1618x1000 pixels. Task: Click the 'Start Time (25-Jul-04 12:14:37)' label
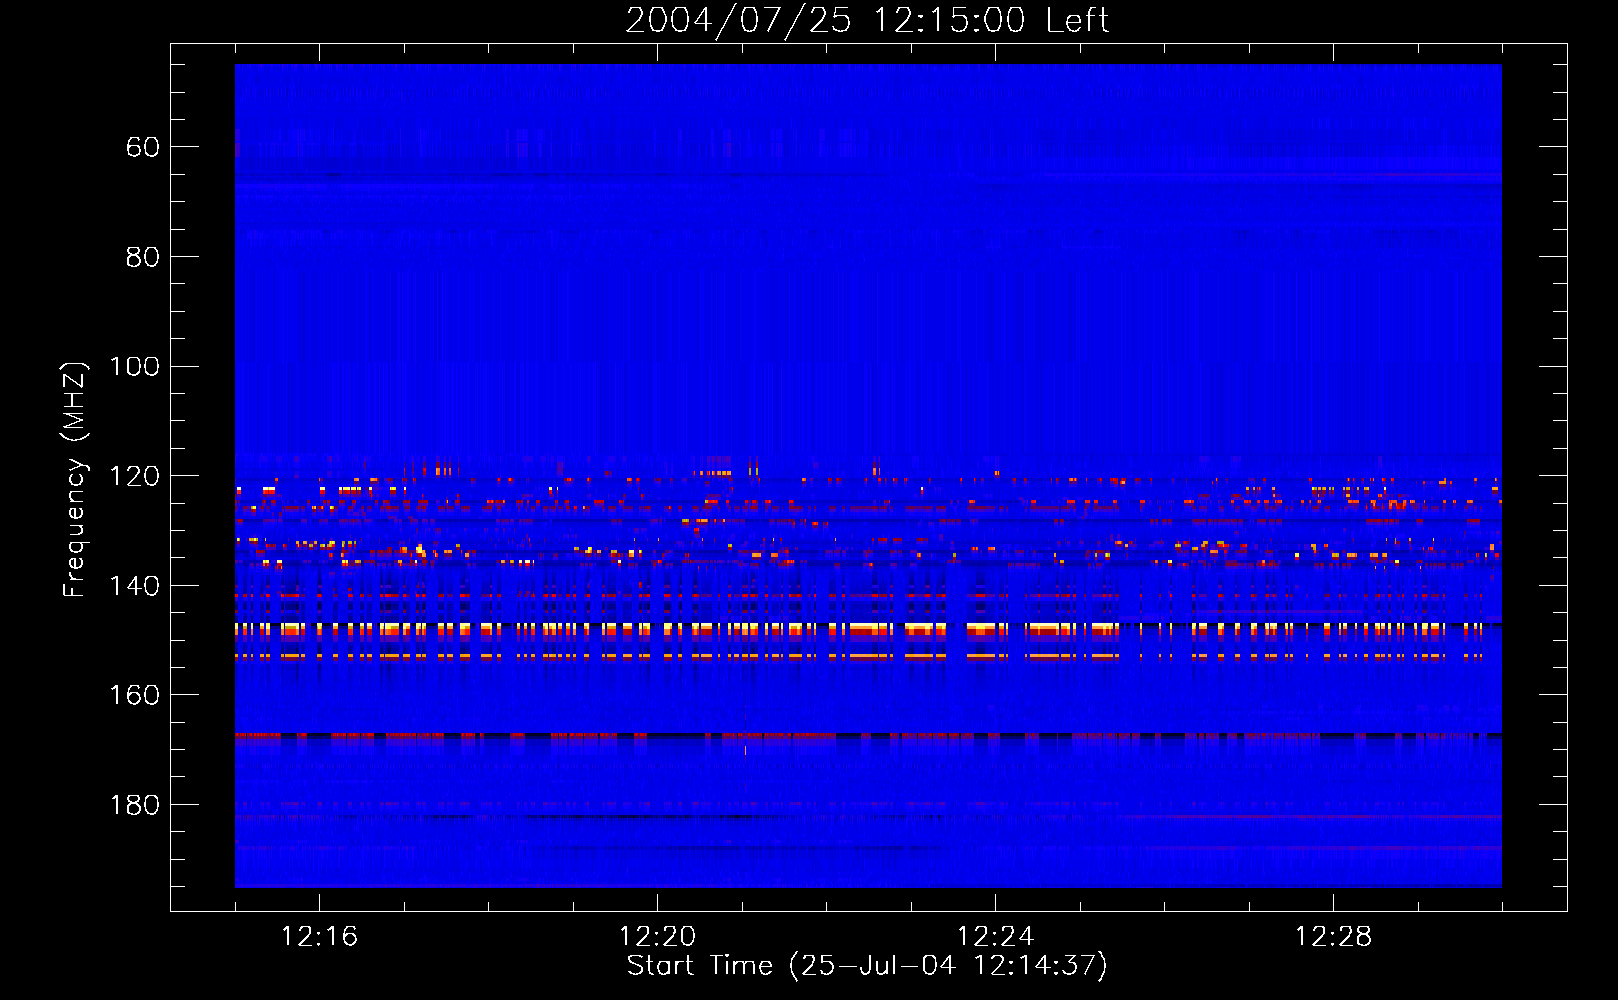867,966
